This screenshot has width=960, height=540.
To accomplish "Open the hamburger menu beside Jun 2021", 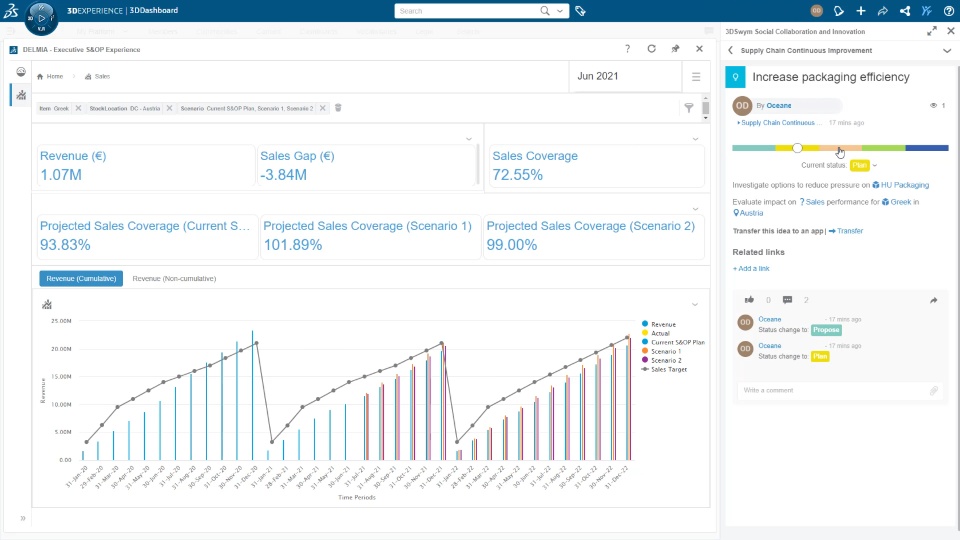I will pos(696,77).
